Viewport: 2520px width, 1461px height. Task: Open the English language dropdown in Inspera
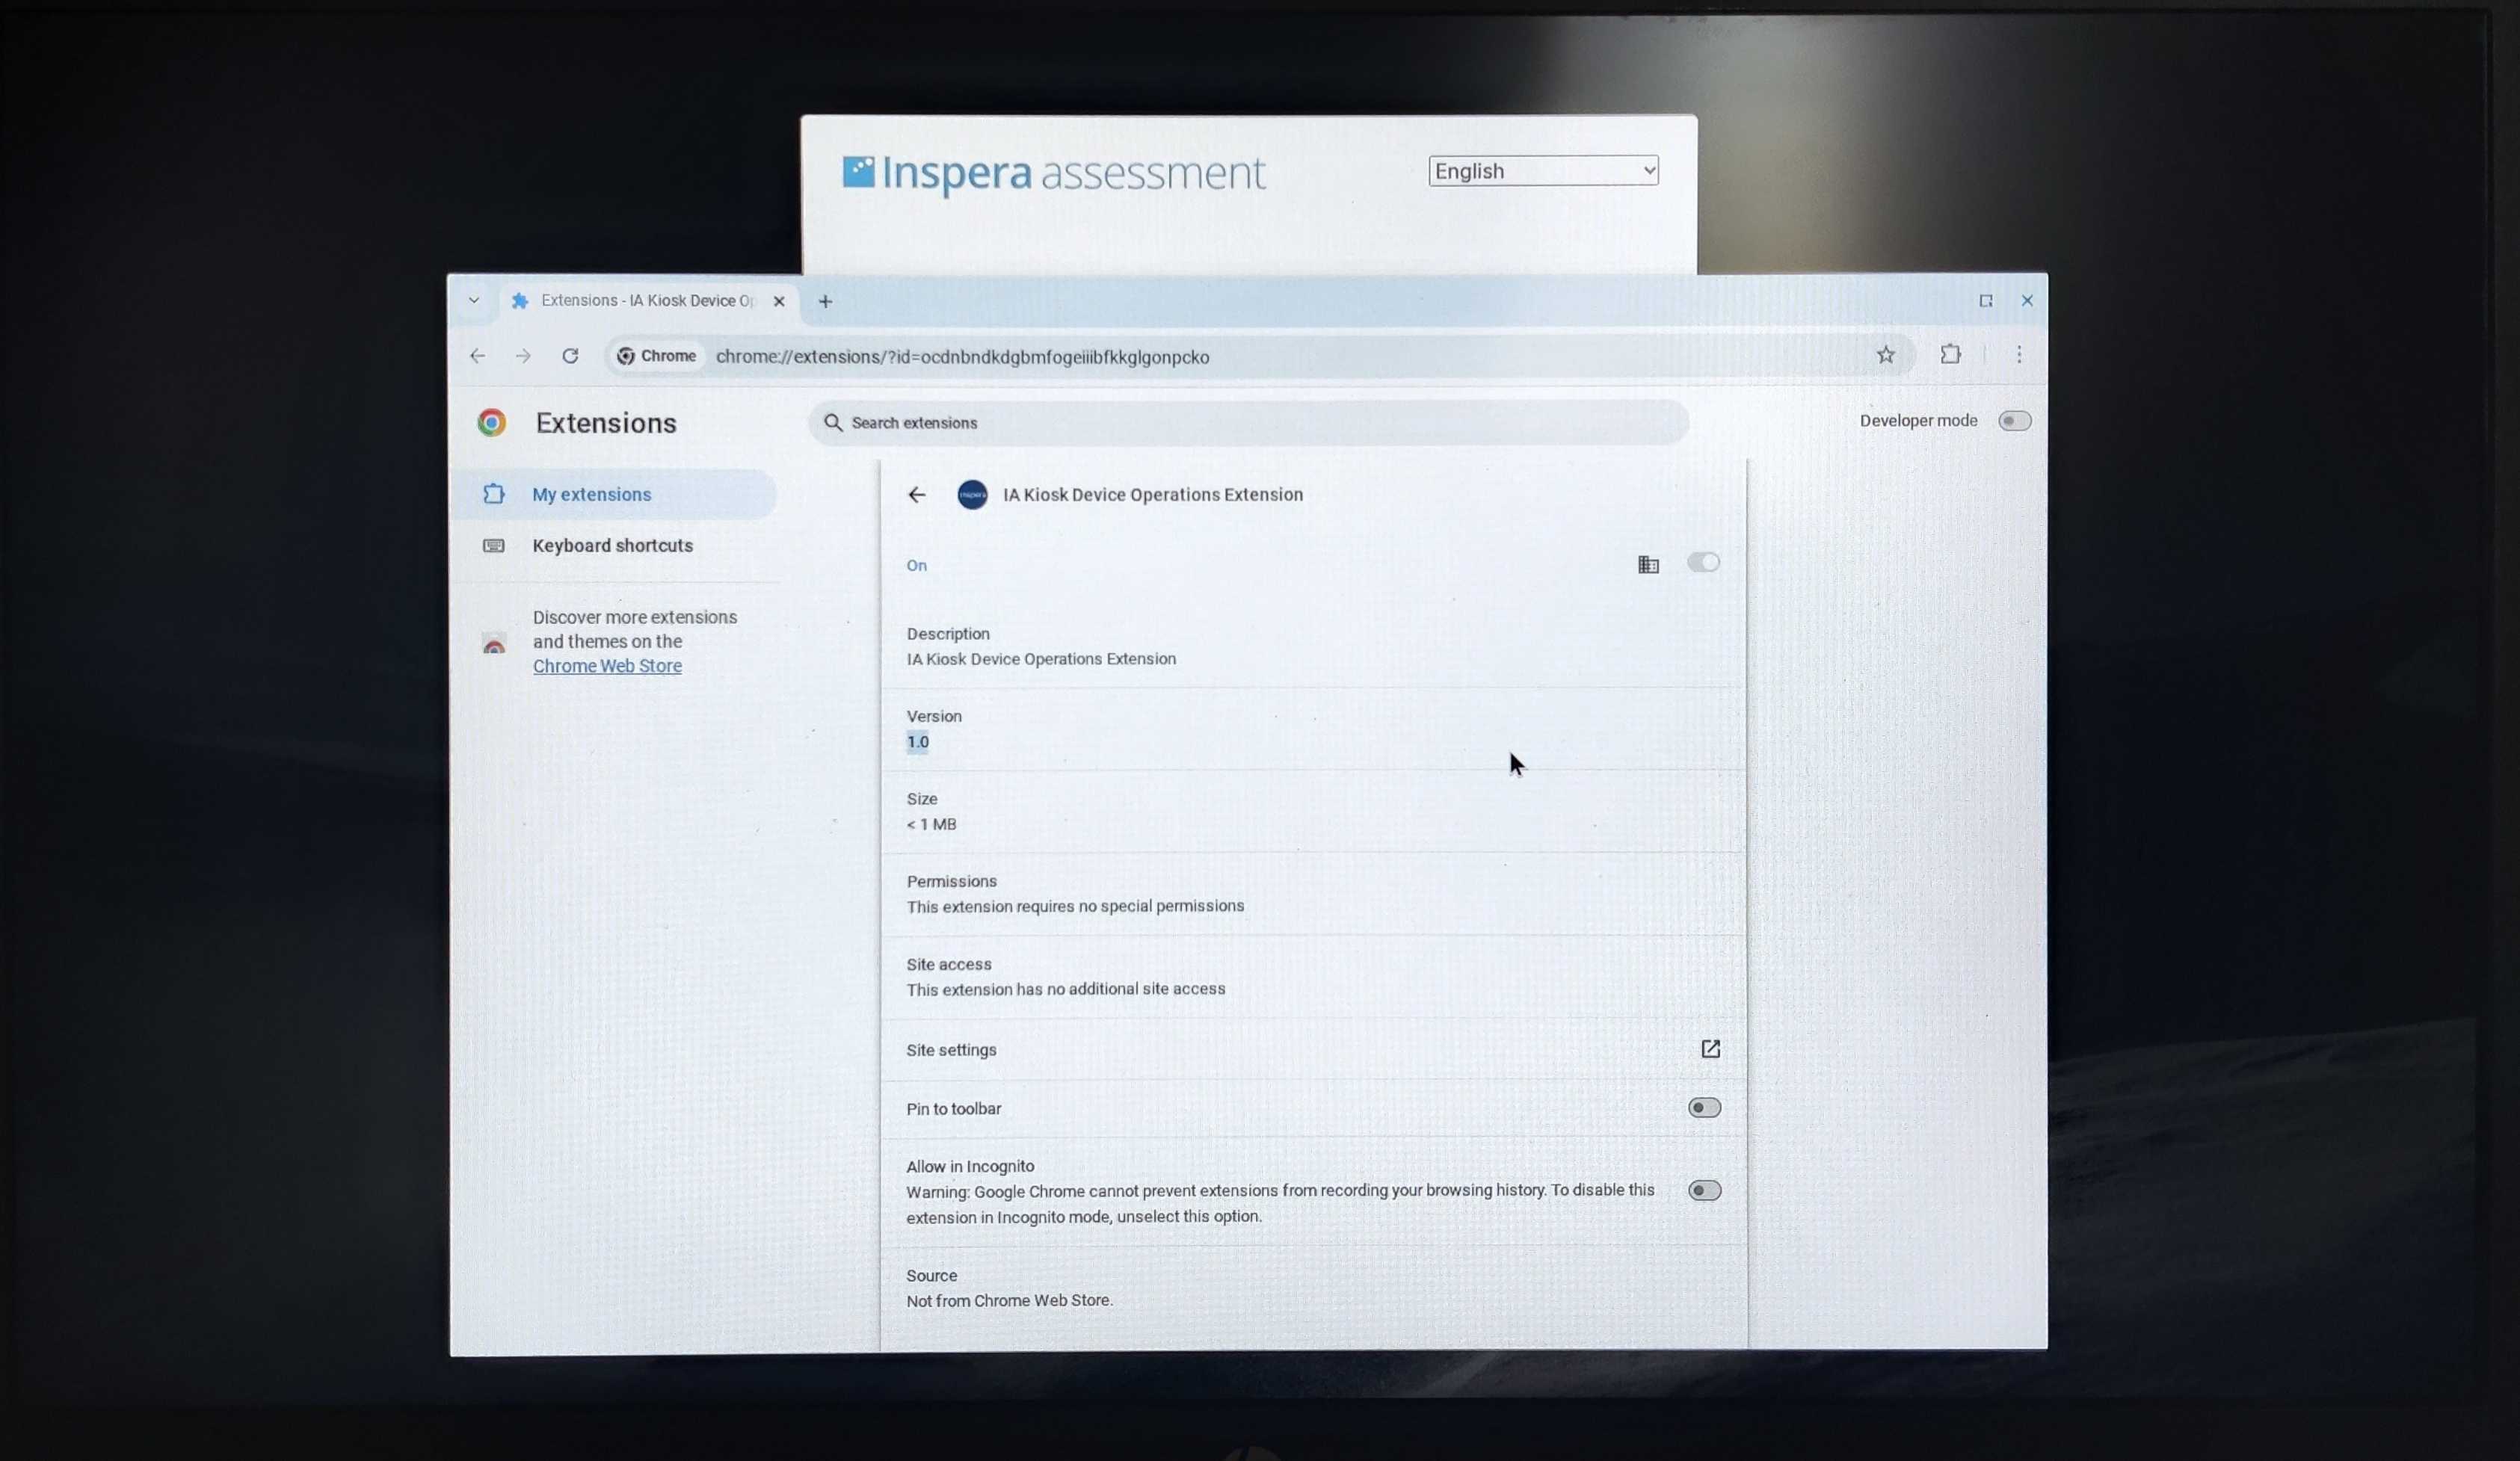[x=1543, y=171]
